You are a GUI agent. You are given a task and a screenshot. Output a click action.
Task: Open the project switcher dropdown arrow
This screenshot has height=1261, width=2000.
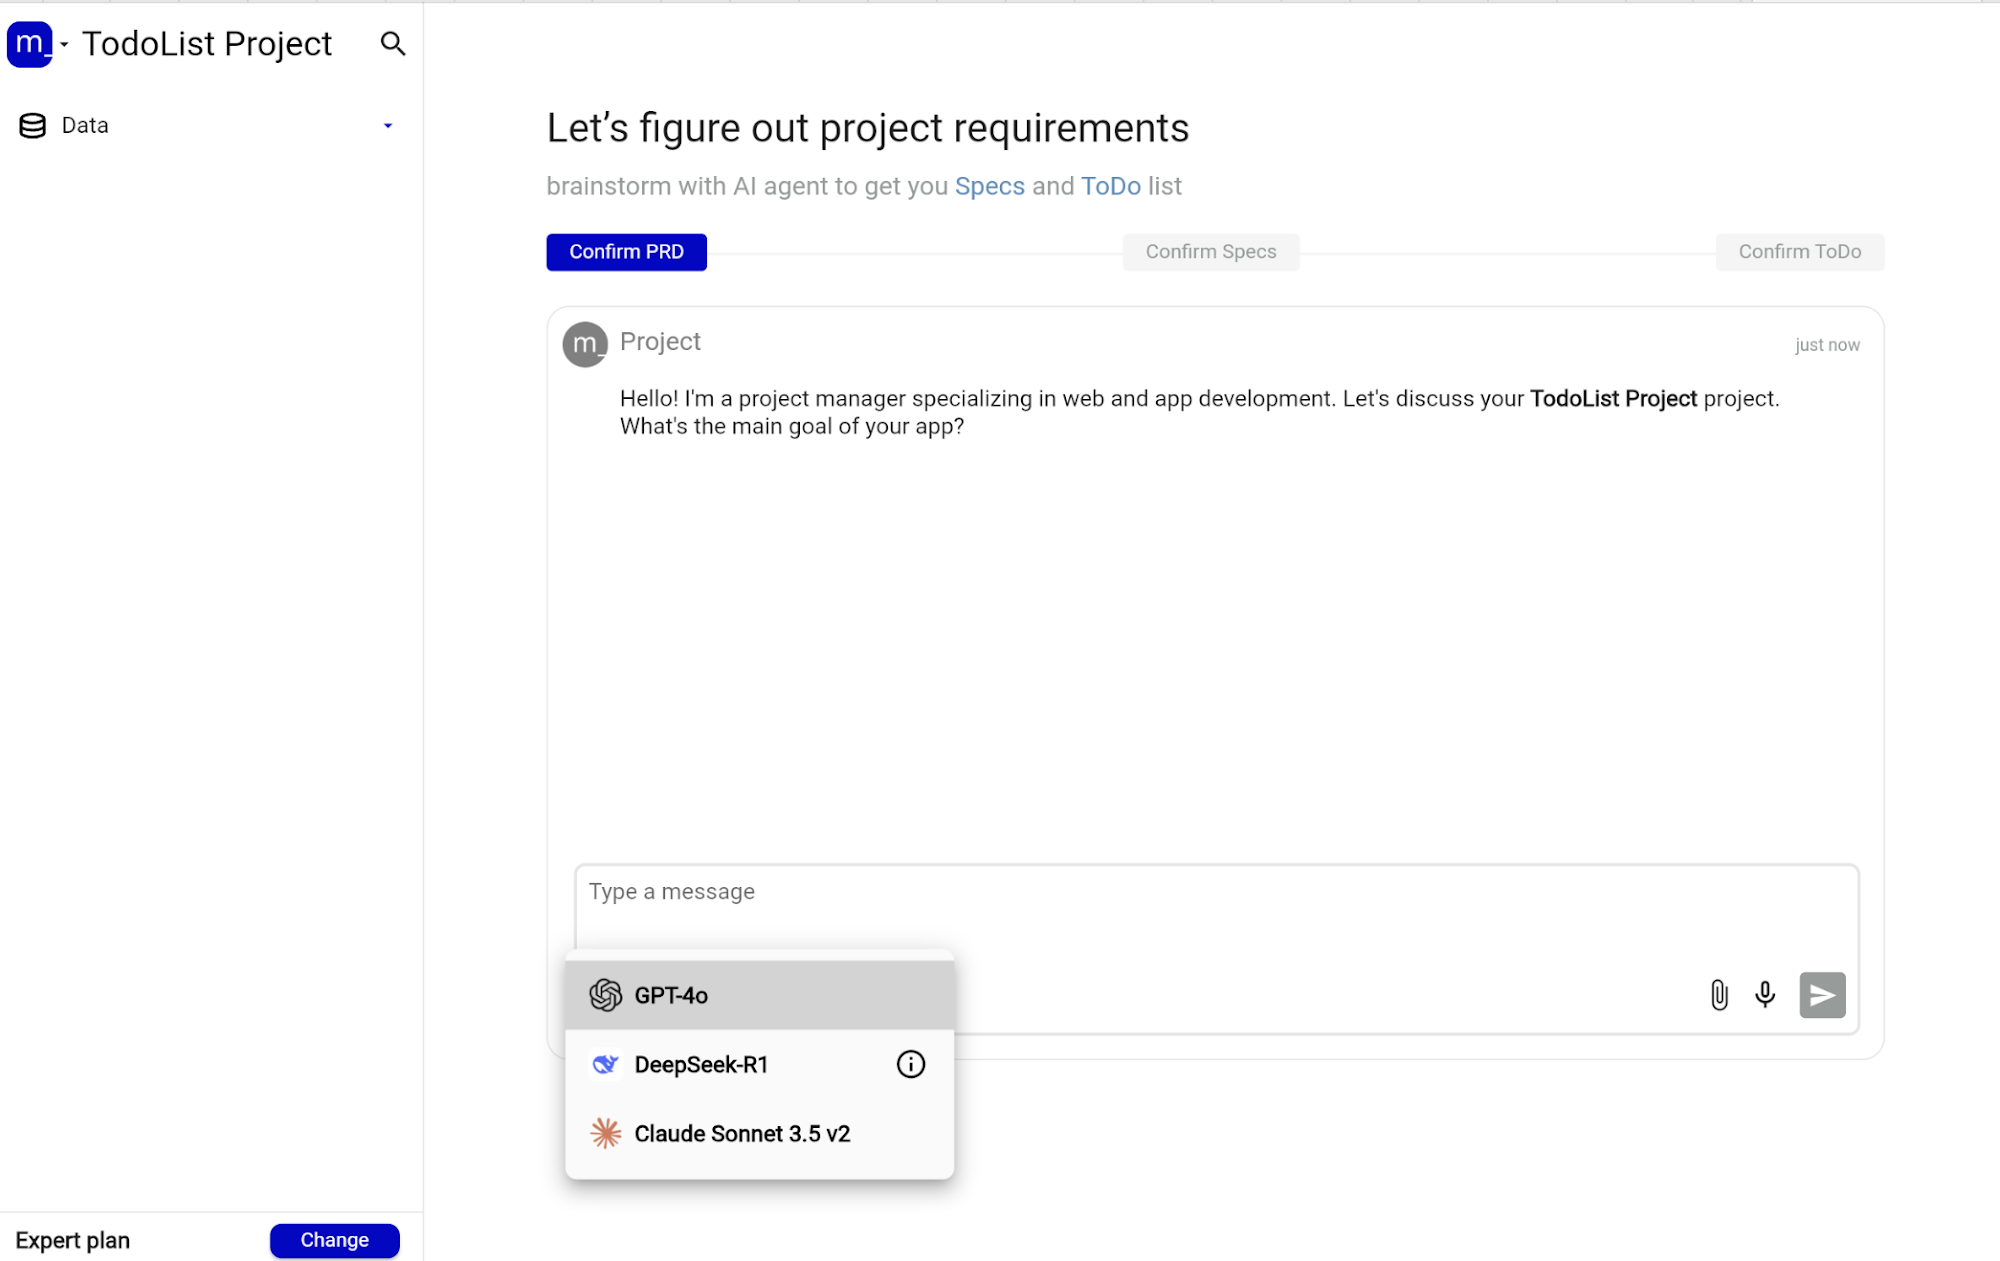pos(64,45)
